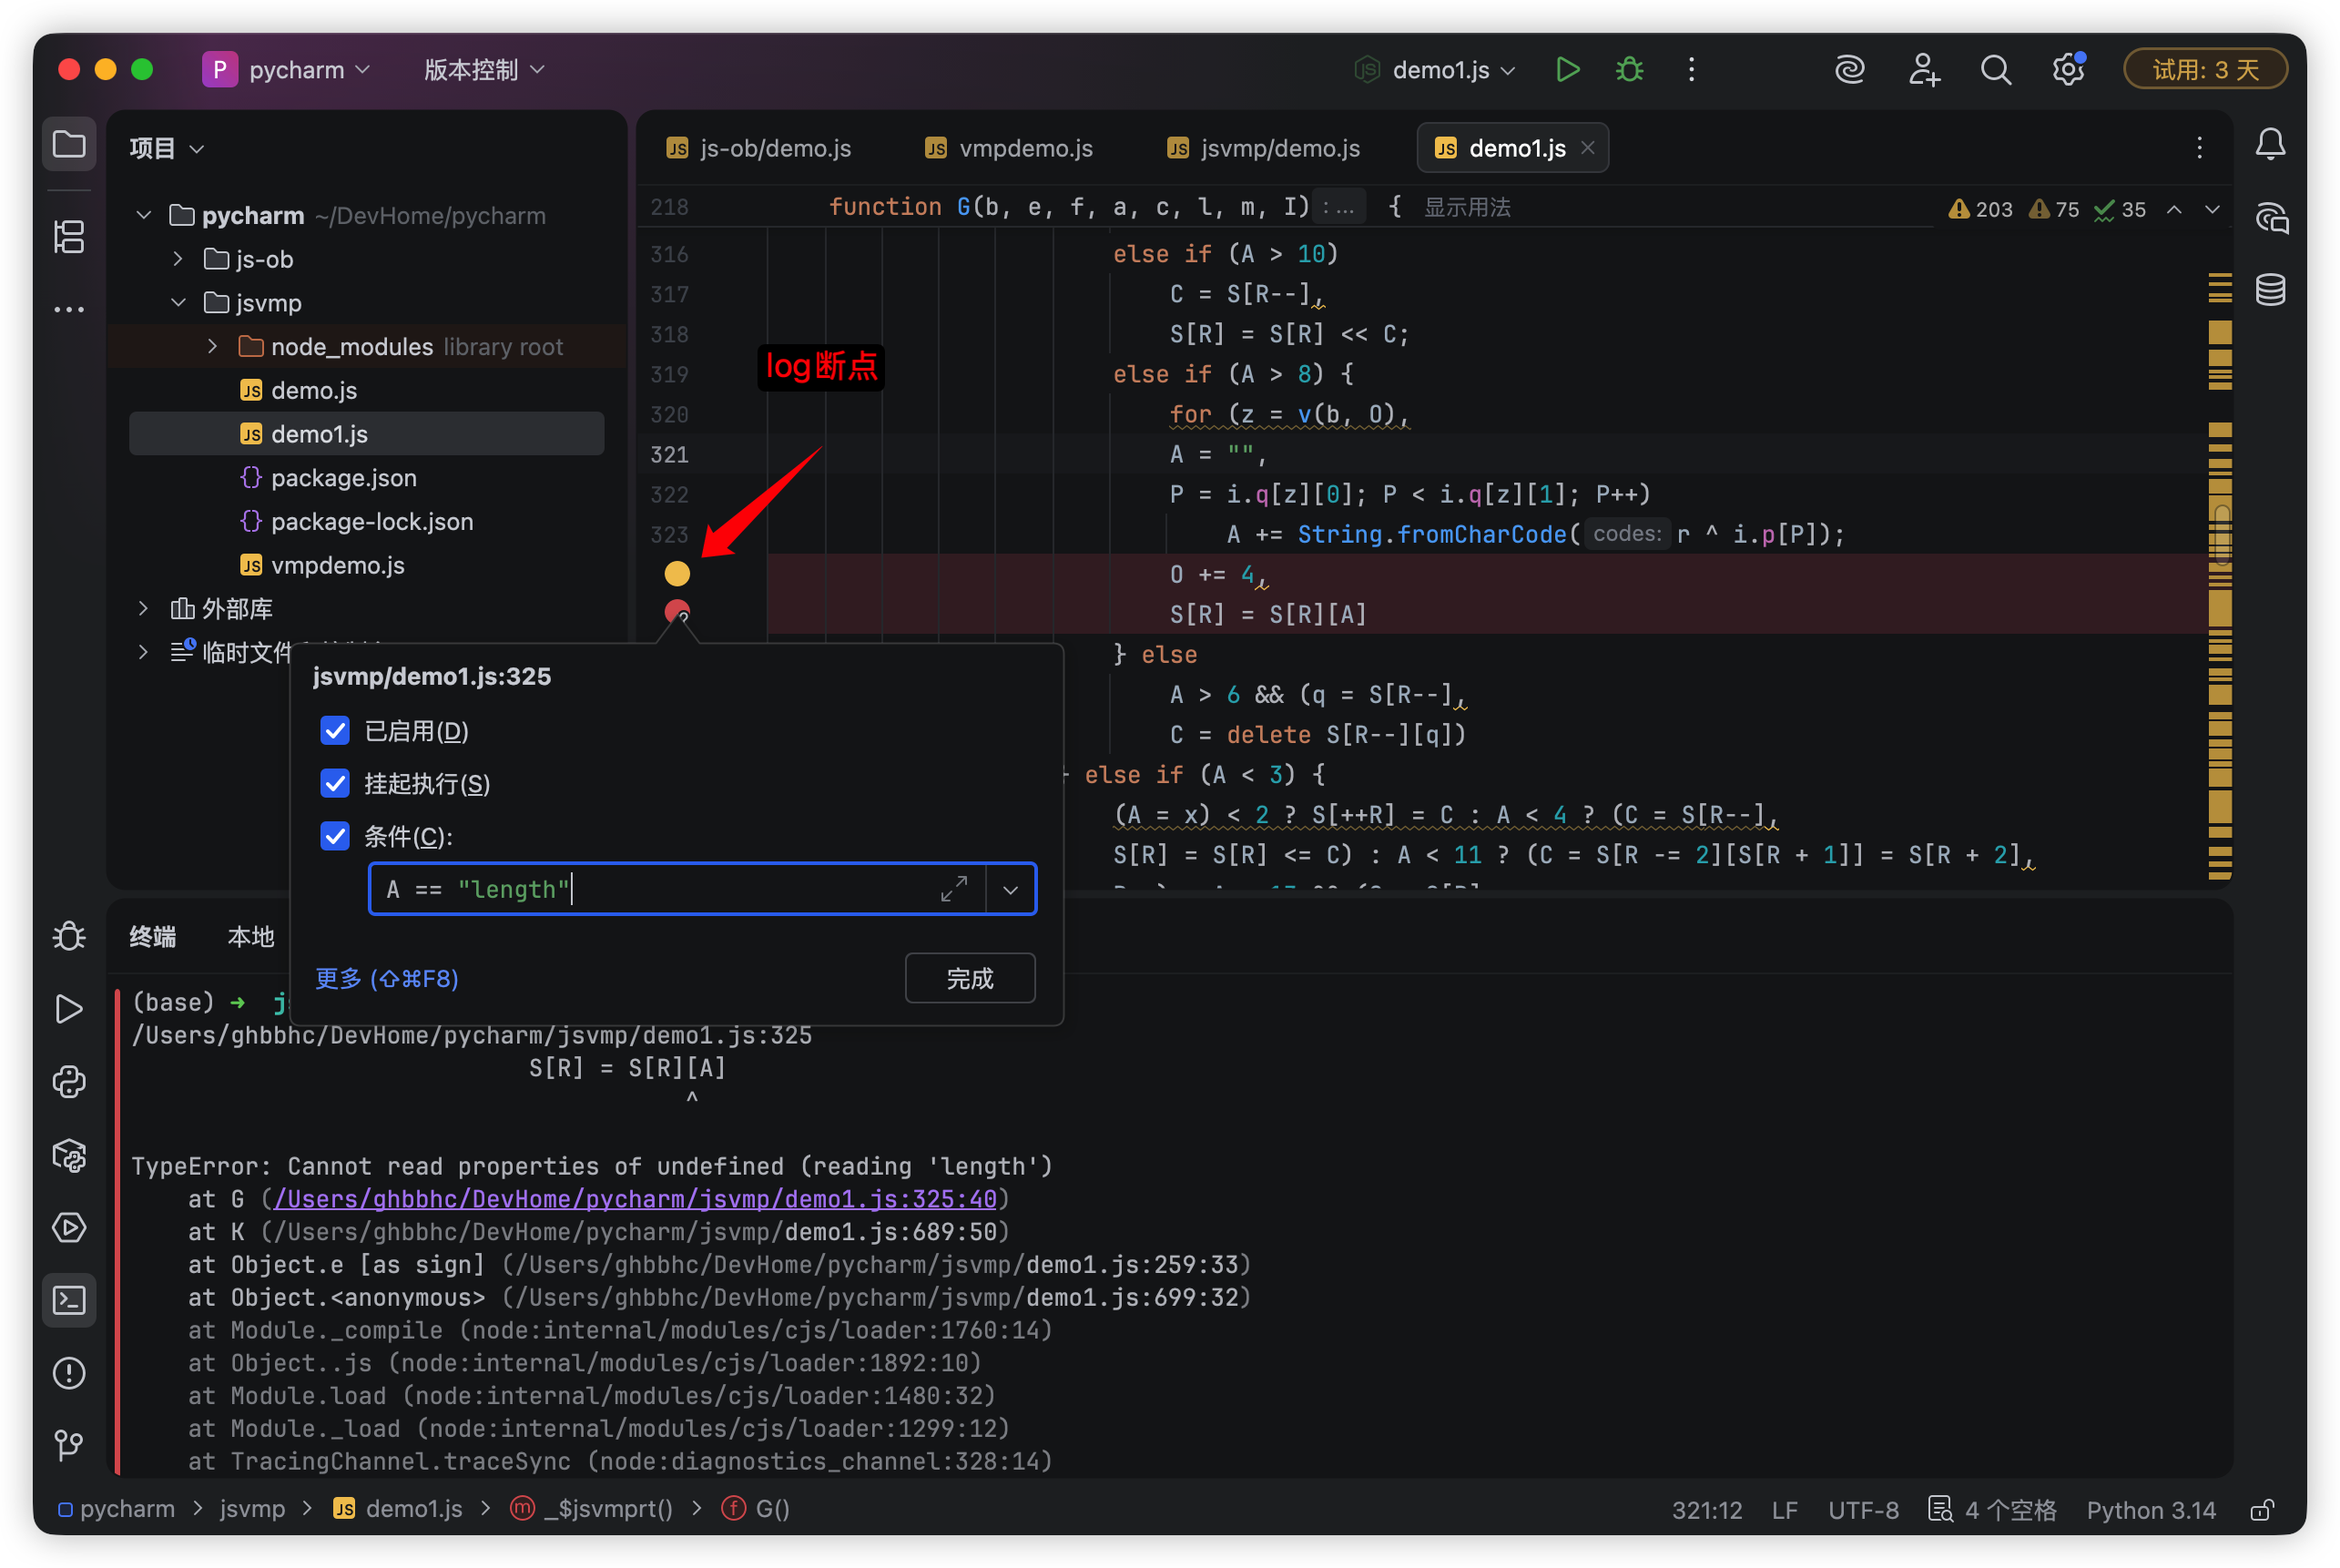The width and height of the screenshot is (2340, 1568).
Task: Expand the js-ob folder
Action: tap(178, 259)
